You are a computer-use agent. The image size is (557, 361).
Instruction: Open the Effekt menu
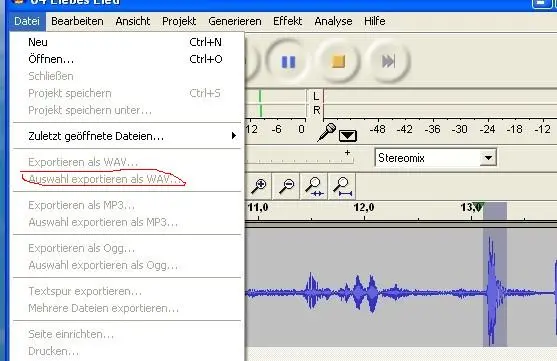point(288,21)
